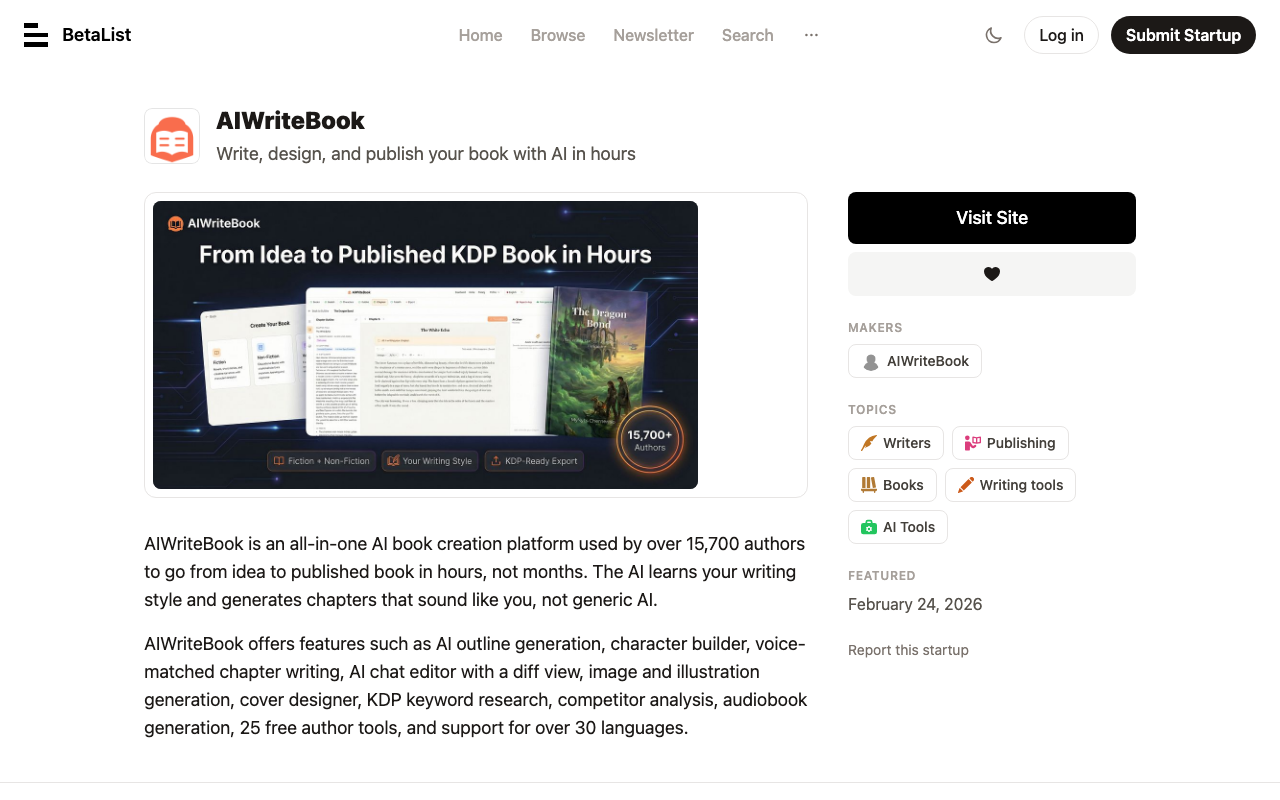Click the Log in button

pyautogui.click(x=1061, y=35)
